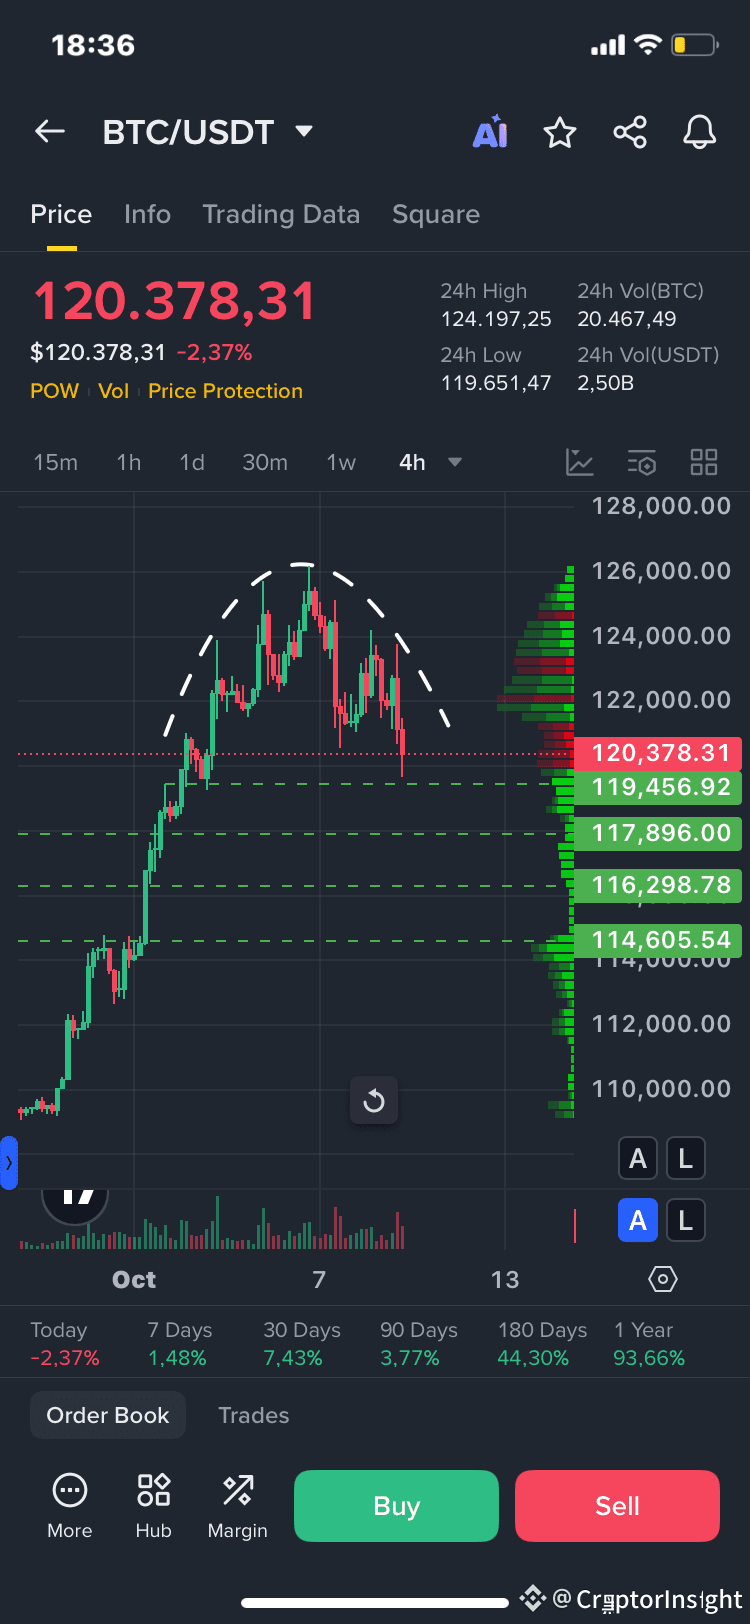Open hexagon settings icon under the chart
The image size is (750, 1624).
click(x=663, y=1279)
